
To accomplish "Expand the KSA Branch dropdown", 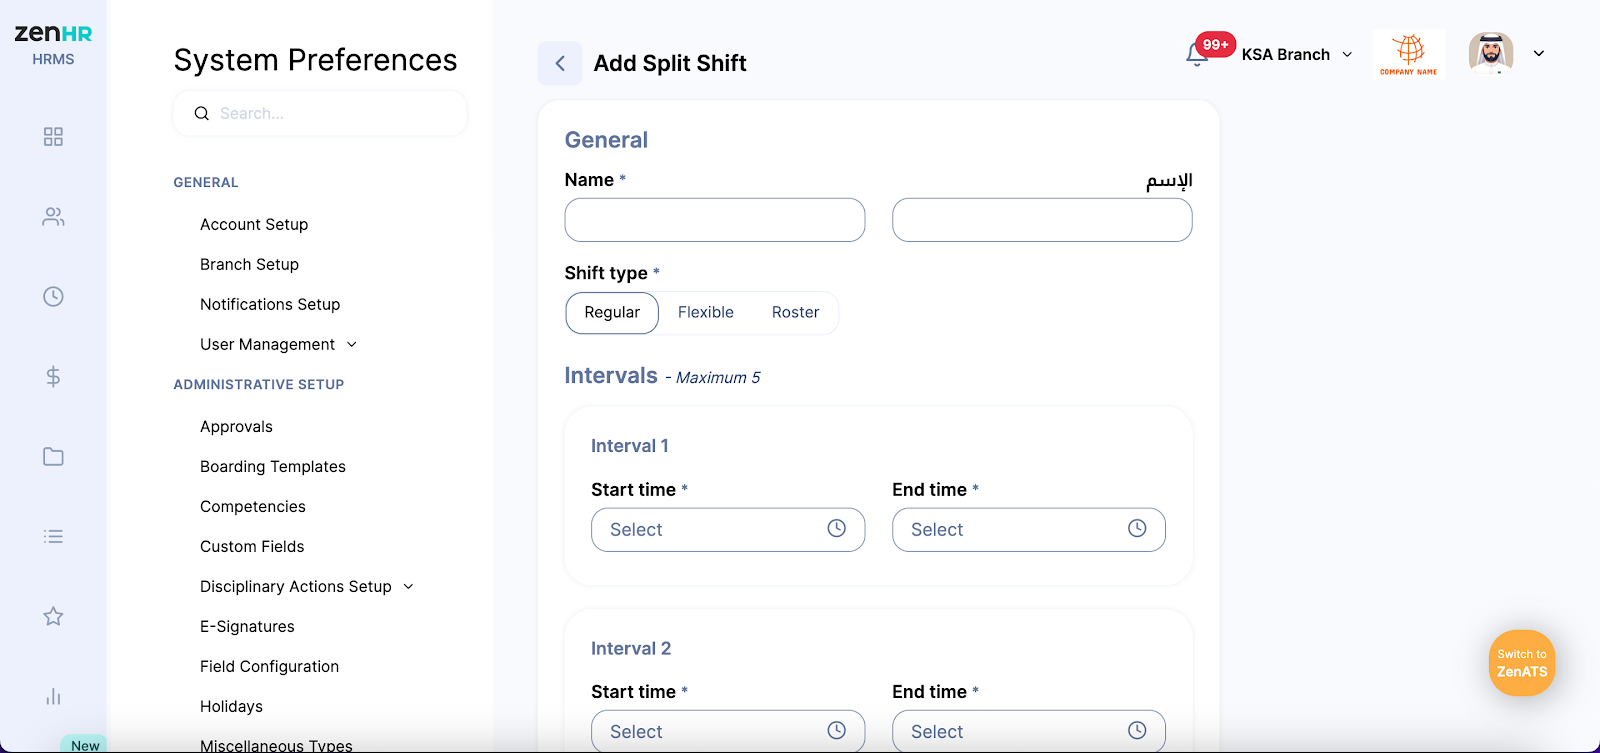I will 1297,55.
